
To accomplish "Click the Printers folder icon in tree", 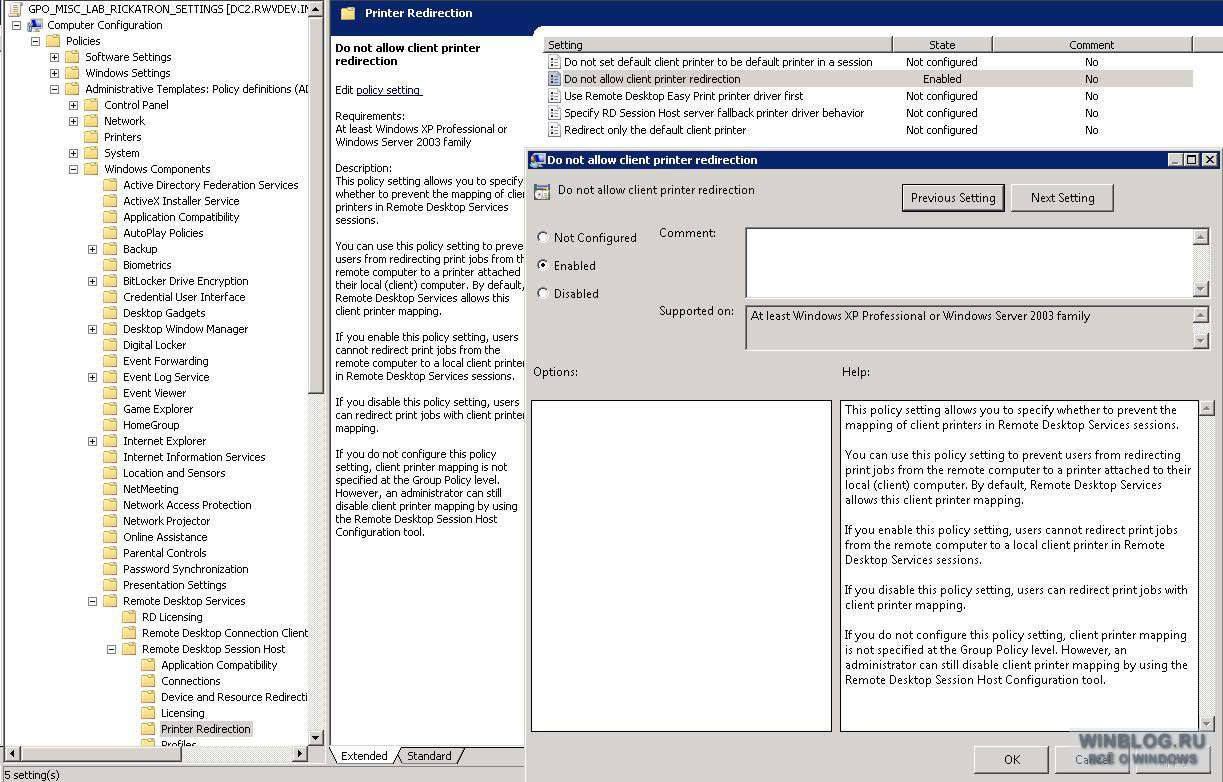I will coord(91,137).
